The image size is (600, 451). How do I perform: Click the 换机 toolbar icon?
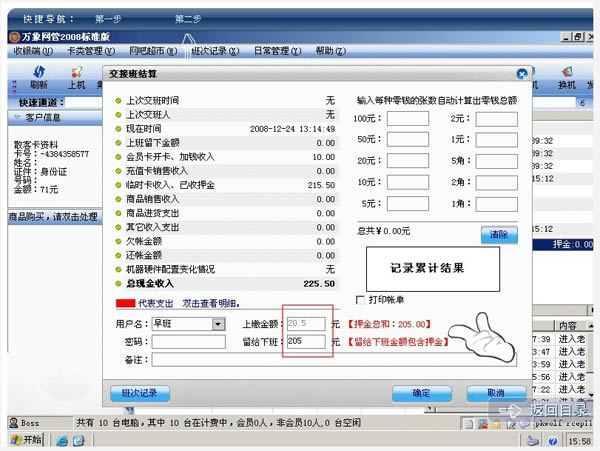point(567,77)
